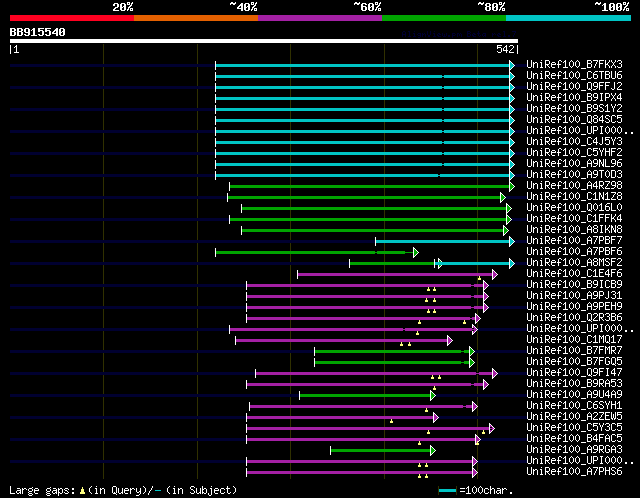Click the UniRef100_C1MQ17 label

coord(574,340)
